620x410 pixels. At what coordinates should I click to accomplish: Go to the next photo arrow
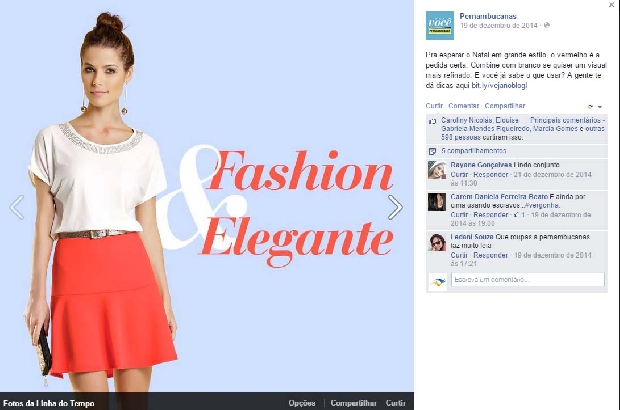tap(395, 207)
